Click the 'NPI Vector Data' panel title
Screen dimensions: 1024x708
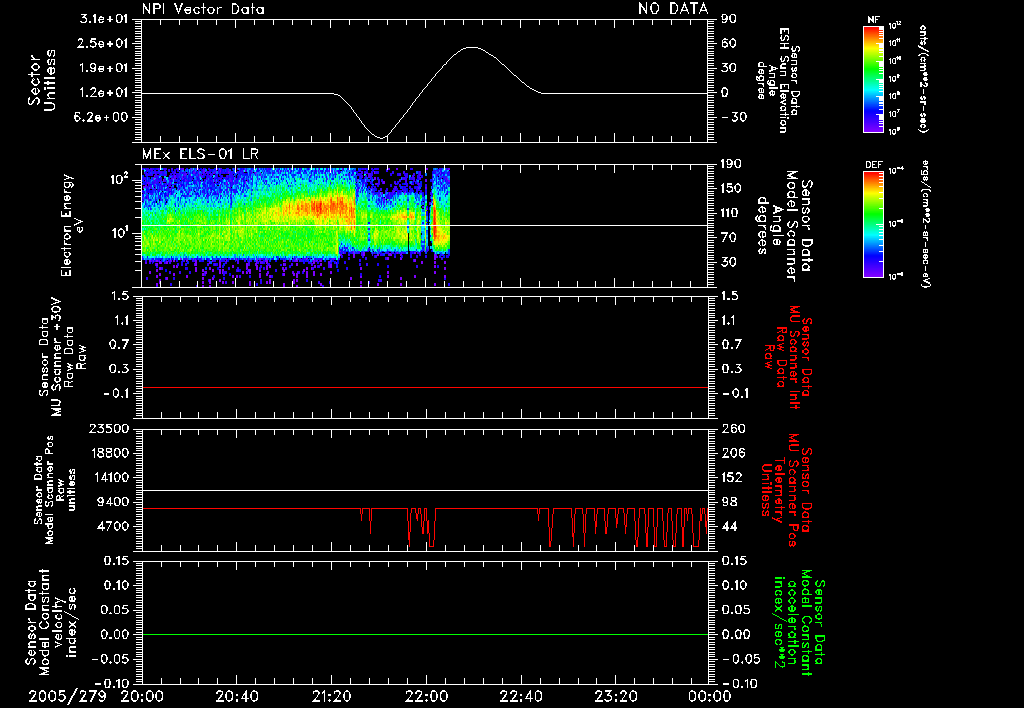click(x=203, y=8)
